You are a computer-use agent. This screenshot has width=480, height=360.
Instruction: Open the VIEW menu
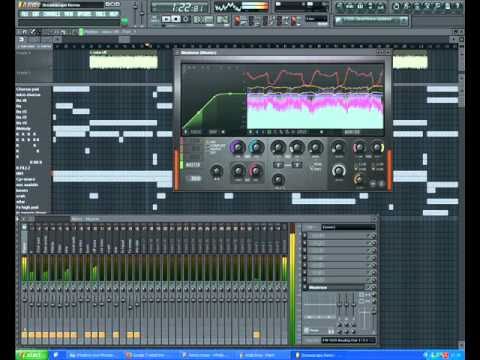click(68, 14)
